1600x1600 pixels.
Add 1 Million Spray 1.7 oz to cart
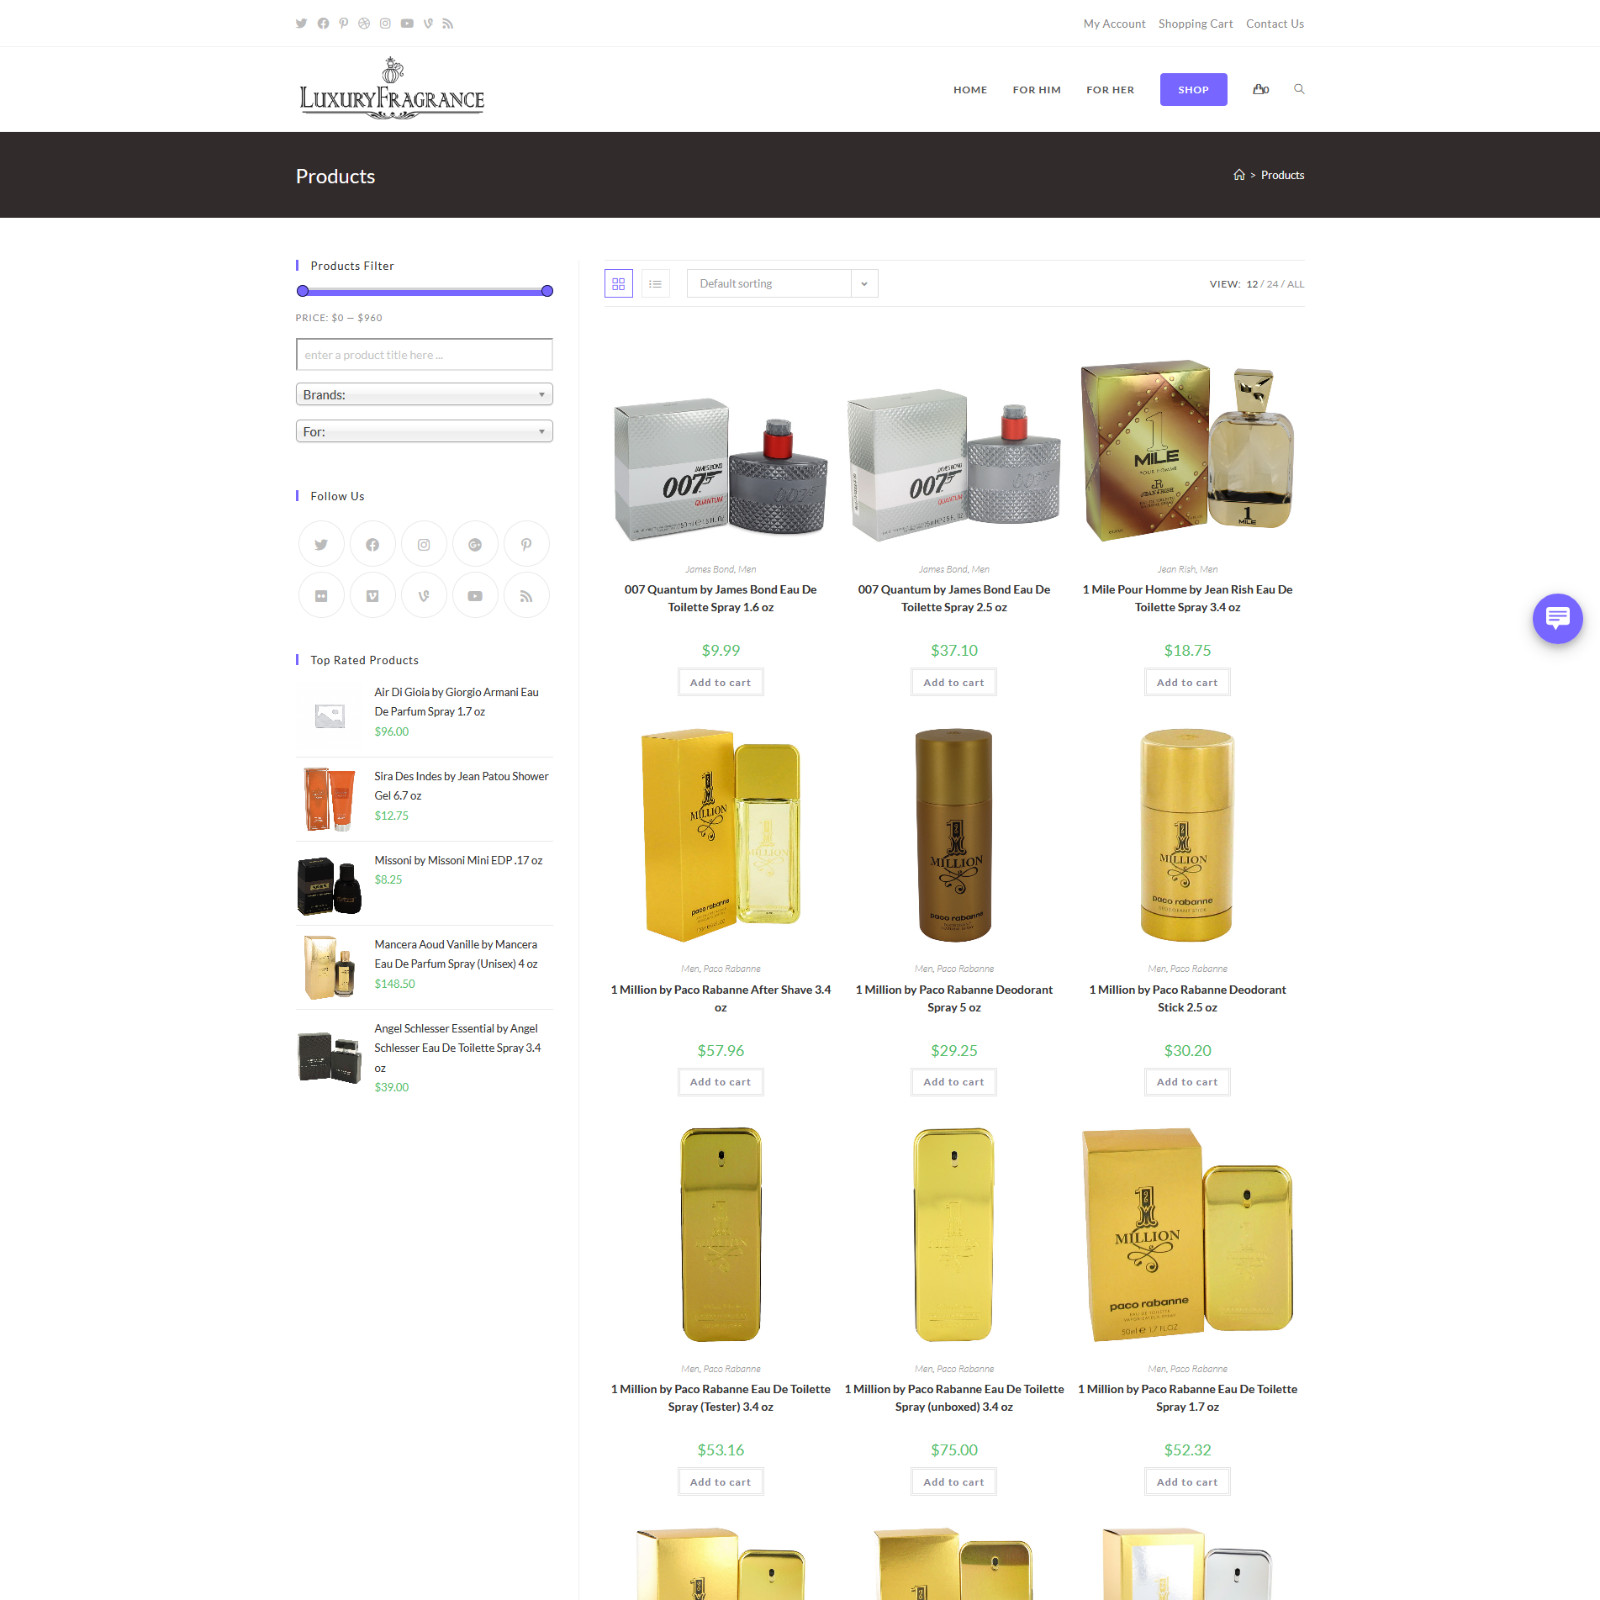pyautogui.click(x=1187, y=1482)
